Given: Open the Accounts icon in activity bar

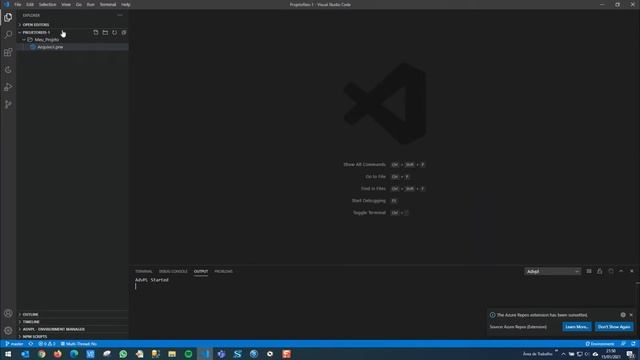Looking at the screenshot, I should 8,313.
